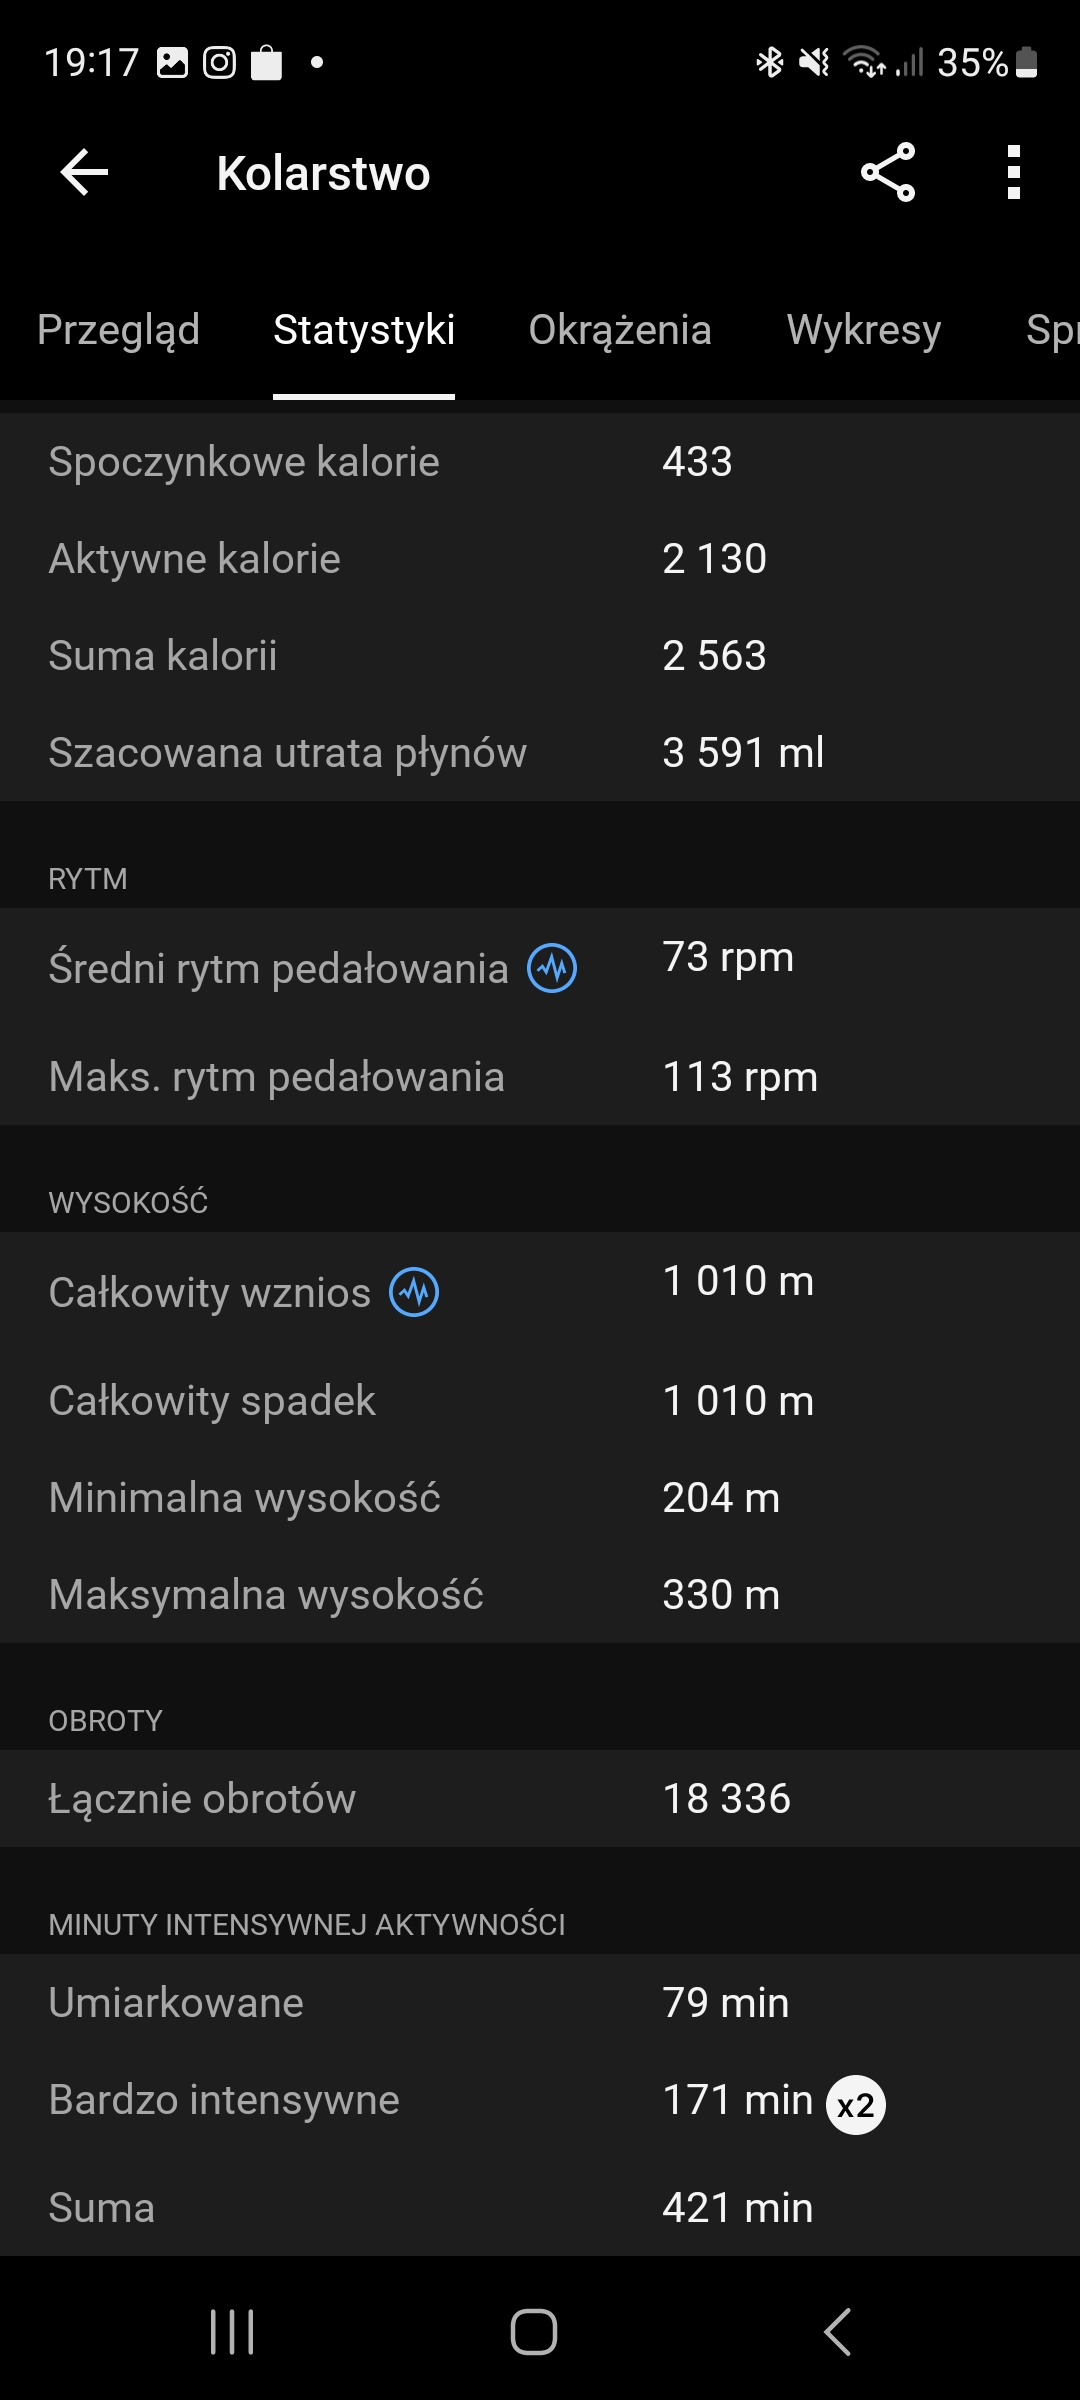
Task: Tap the x2 multiplier badge
Action: 856,2105
